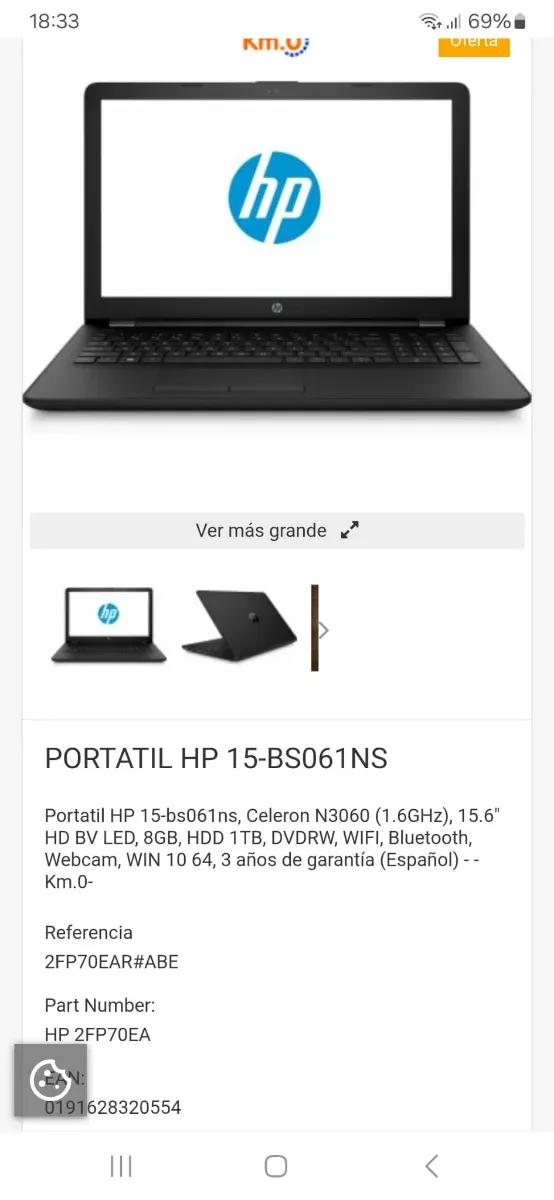Click the Ver más grande button
Viewport: 554px width, 1200px height.
(277, 531)
